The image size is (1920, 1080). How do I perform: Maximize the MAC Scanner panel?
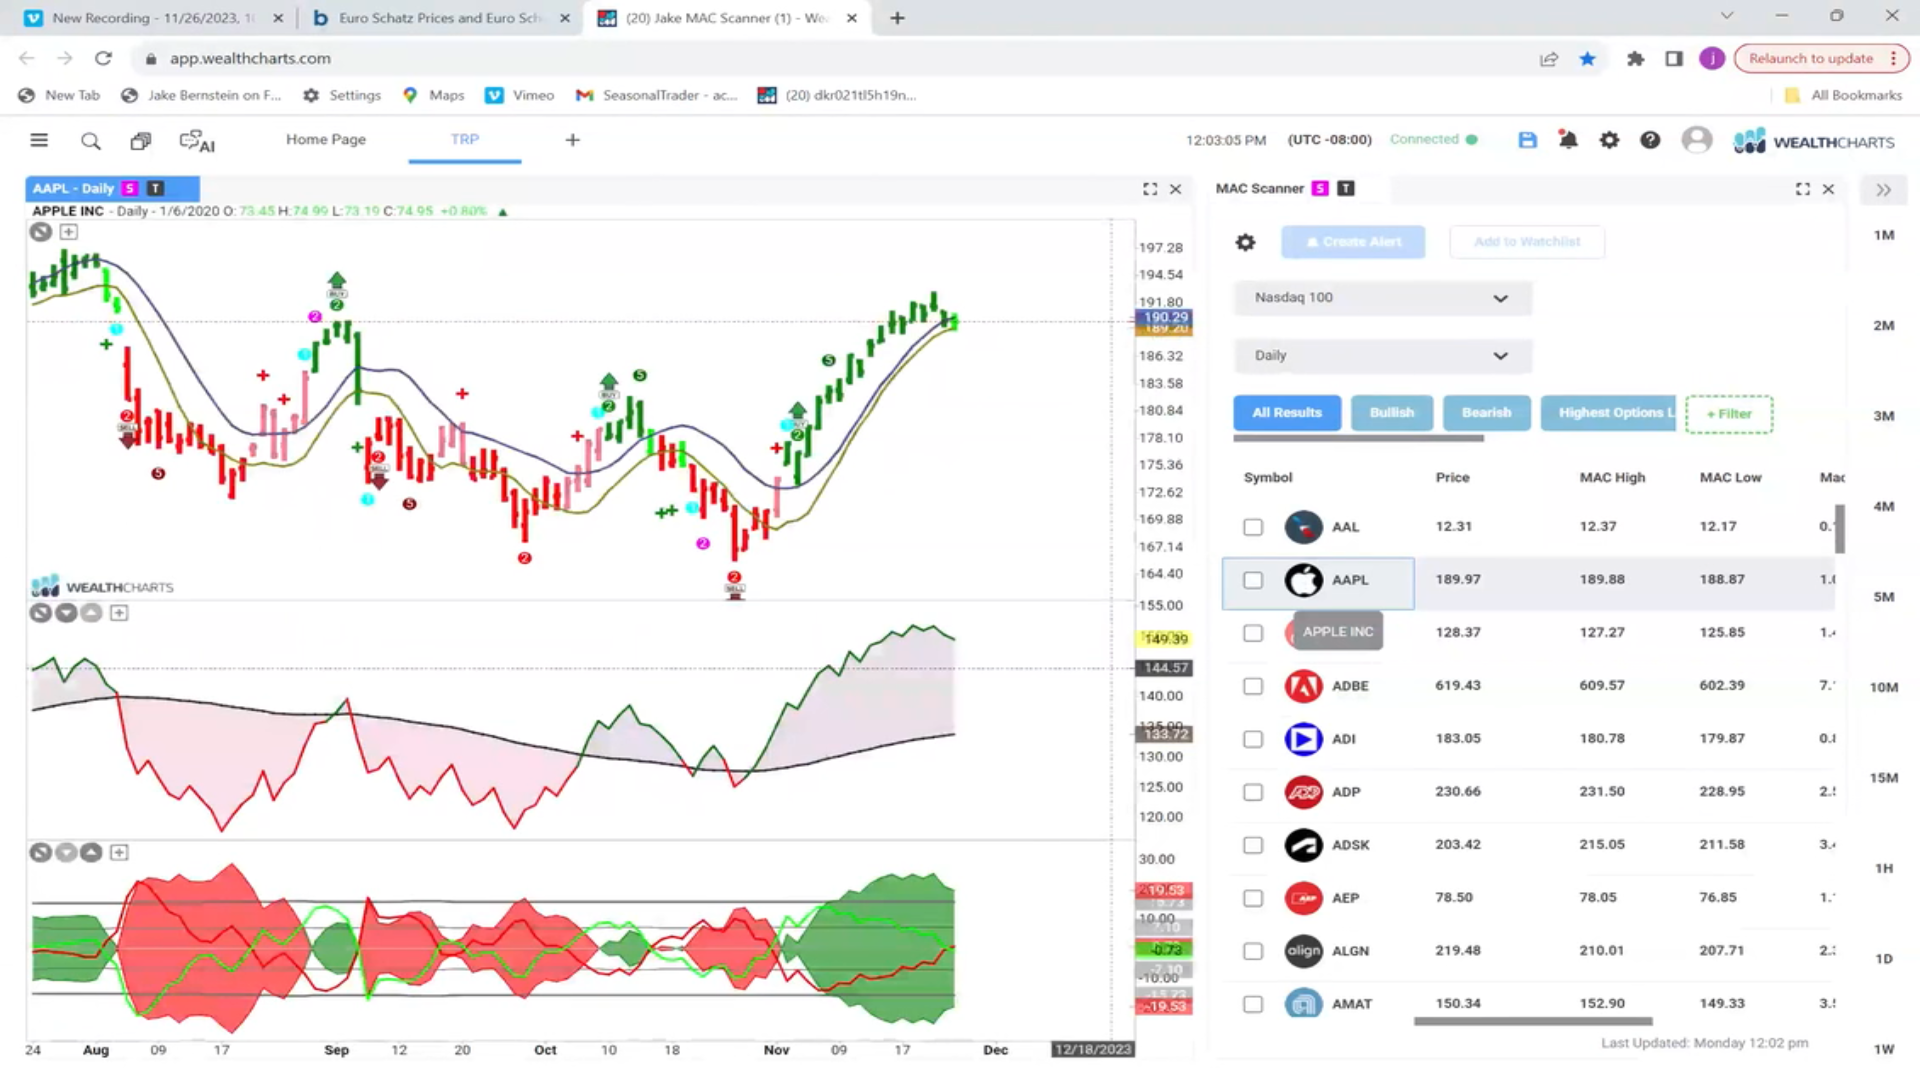[x=1803, y=189]
